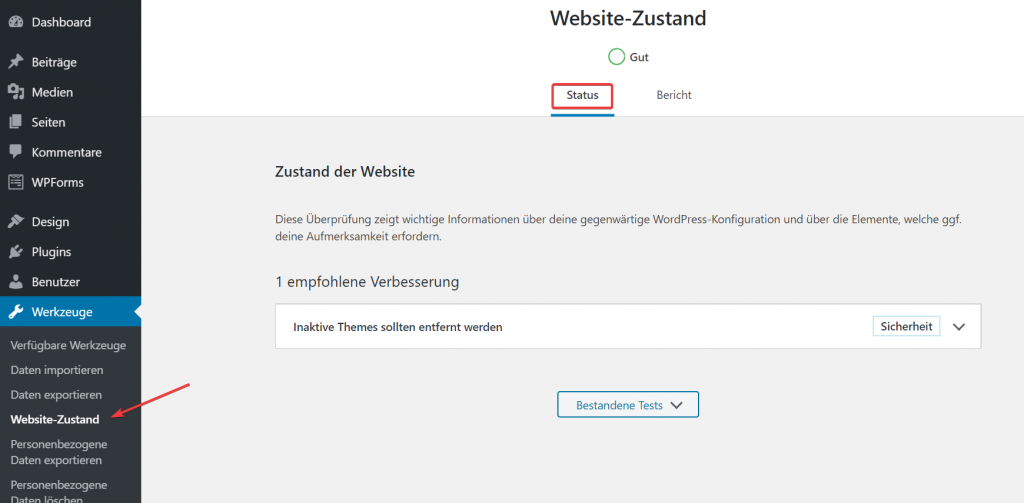This screenshot has width=1024, height=503.
Task: Select the Status tab
Action: (582, 95)
